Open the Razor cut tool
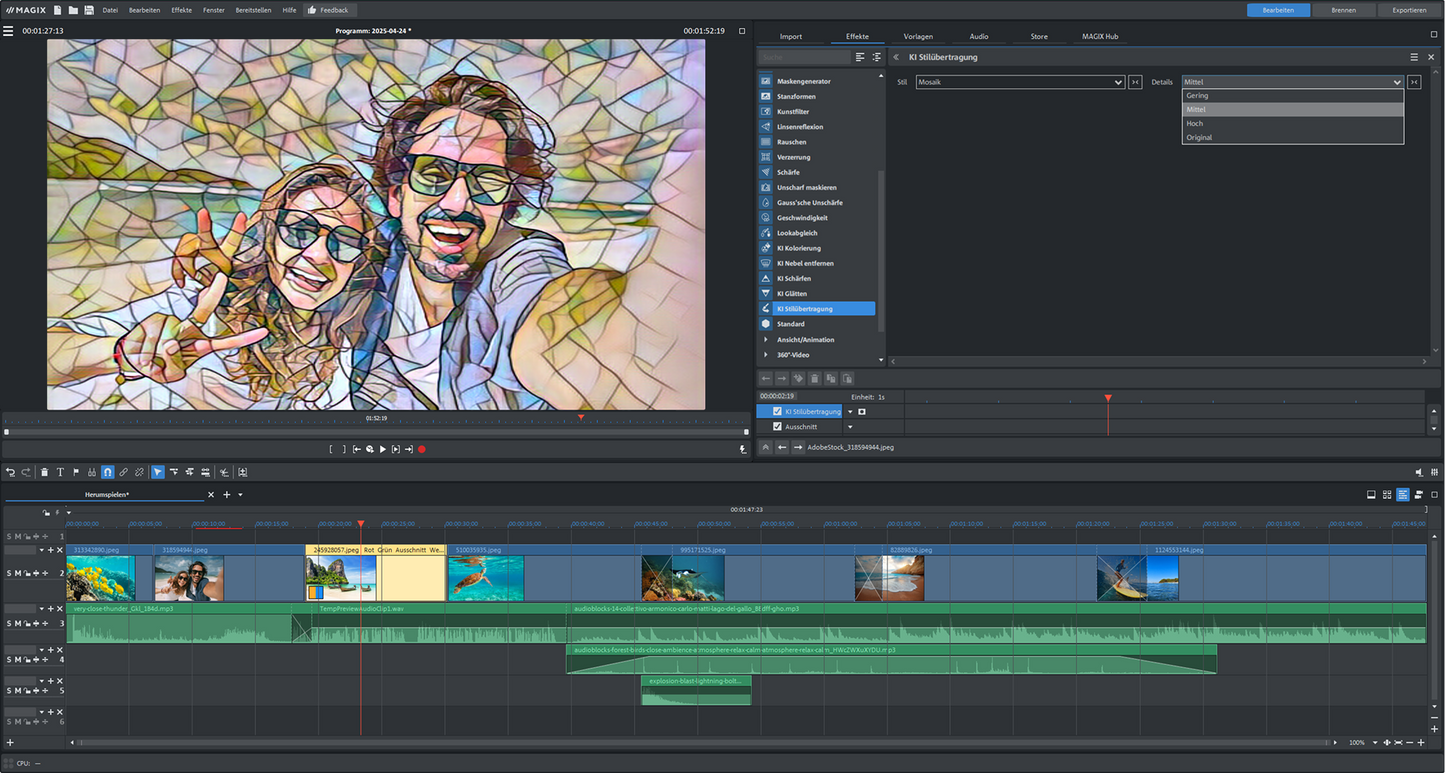The height and width of the screenshot is (773, 1445). pos(223,472)
